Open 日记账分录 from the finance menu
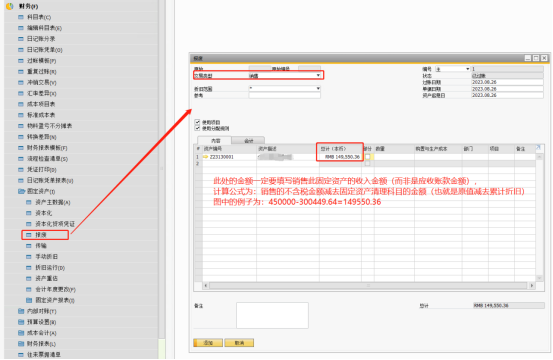This screenshot has height=360, width=553. pyautogui.click(x=41, y=39)
